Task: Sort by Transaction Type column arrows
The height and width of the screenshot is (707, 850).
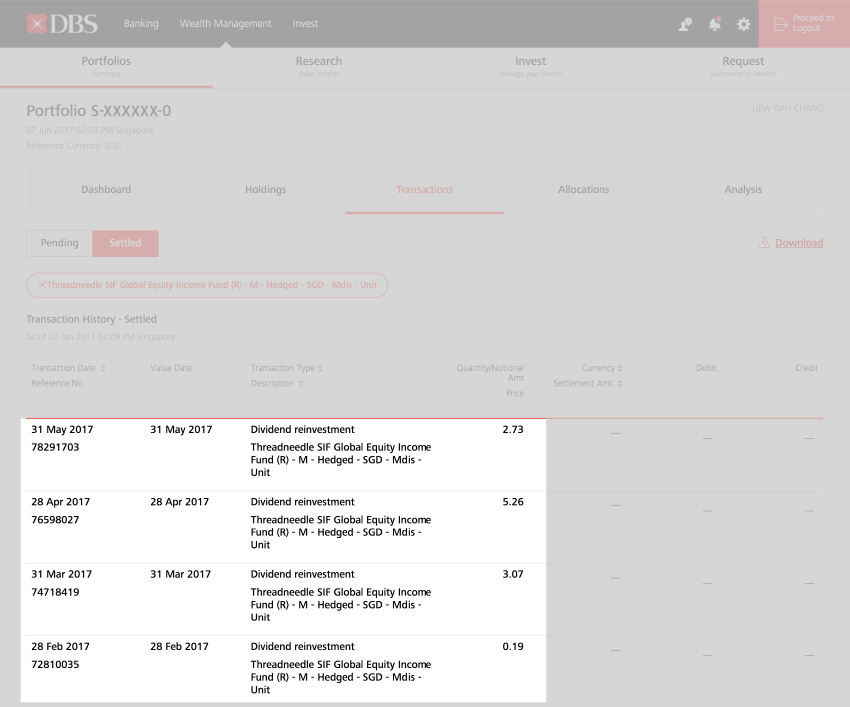Action: point(320,368)
